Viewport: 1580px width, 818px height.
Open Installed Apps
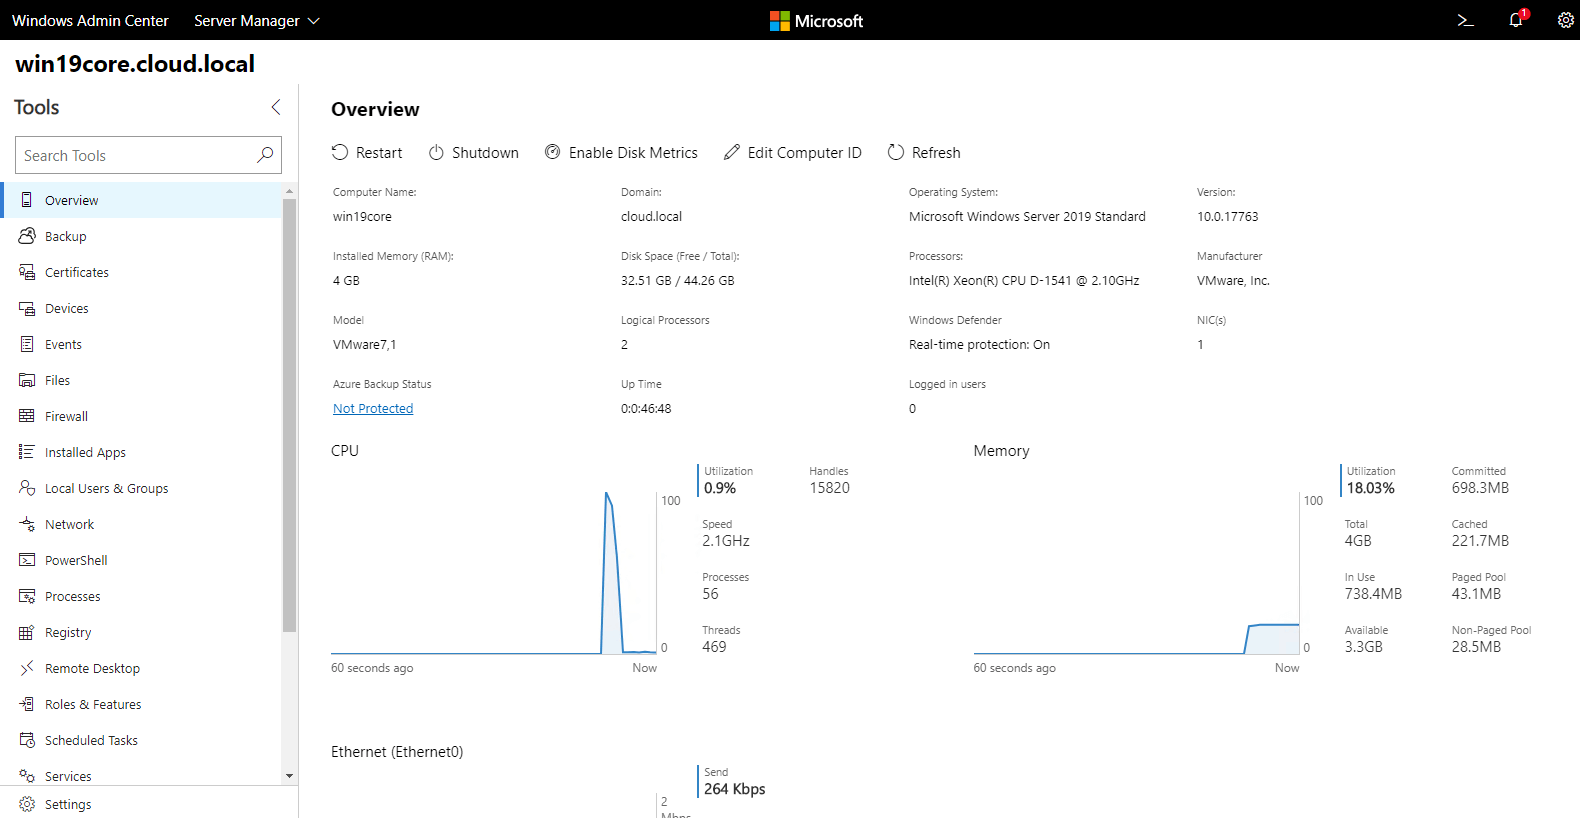(142, 452)
